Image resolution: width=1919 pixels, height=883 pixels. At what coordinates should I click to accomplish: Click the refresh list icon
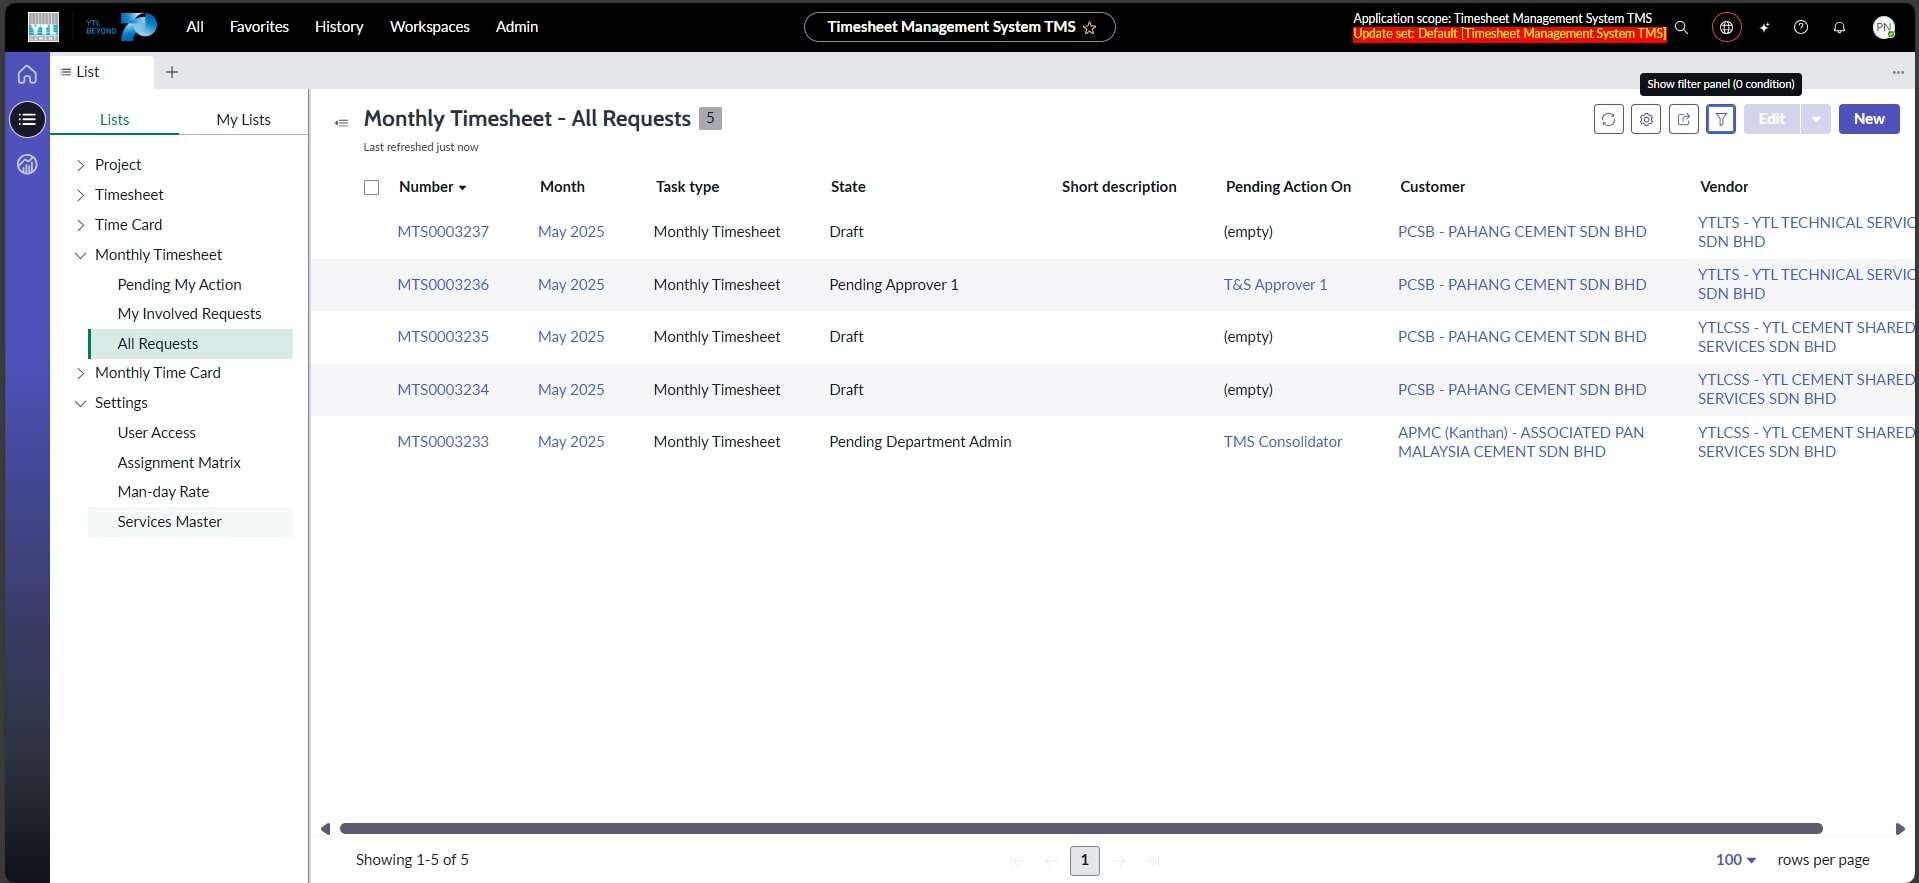1608,119
